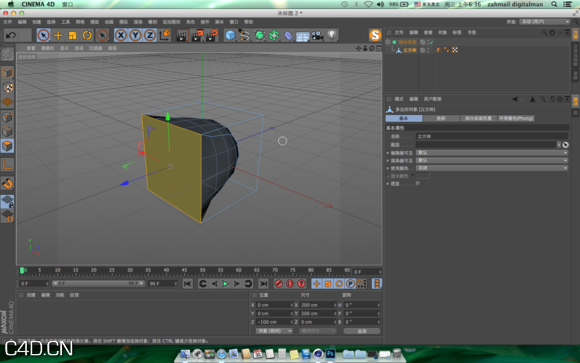Collapse the subdivision surface object tree

388,42
